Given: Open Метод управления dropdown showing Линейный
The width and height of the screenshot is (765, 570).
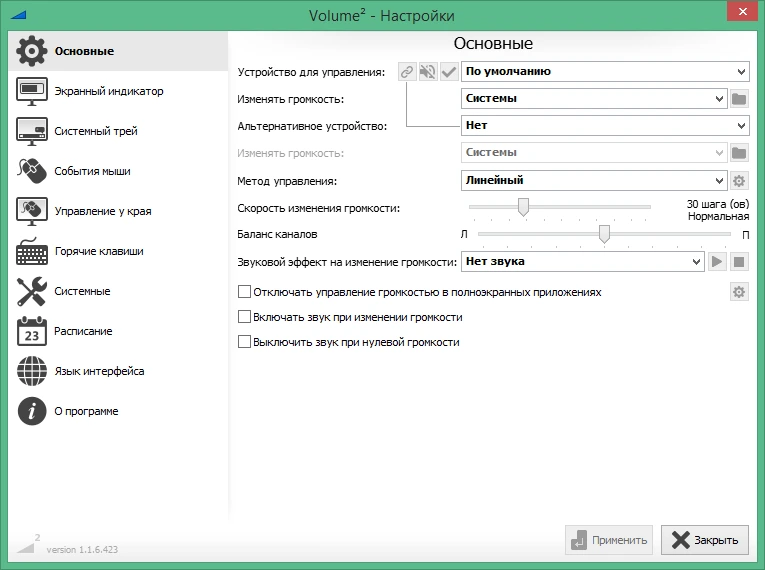Looking at the screenshot, I should pyautogui.click(x=594, y=180).
